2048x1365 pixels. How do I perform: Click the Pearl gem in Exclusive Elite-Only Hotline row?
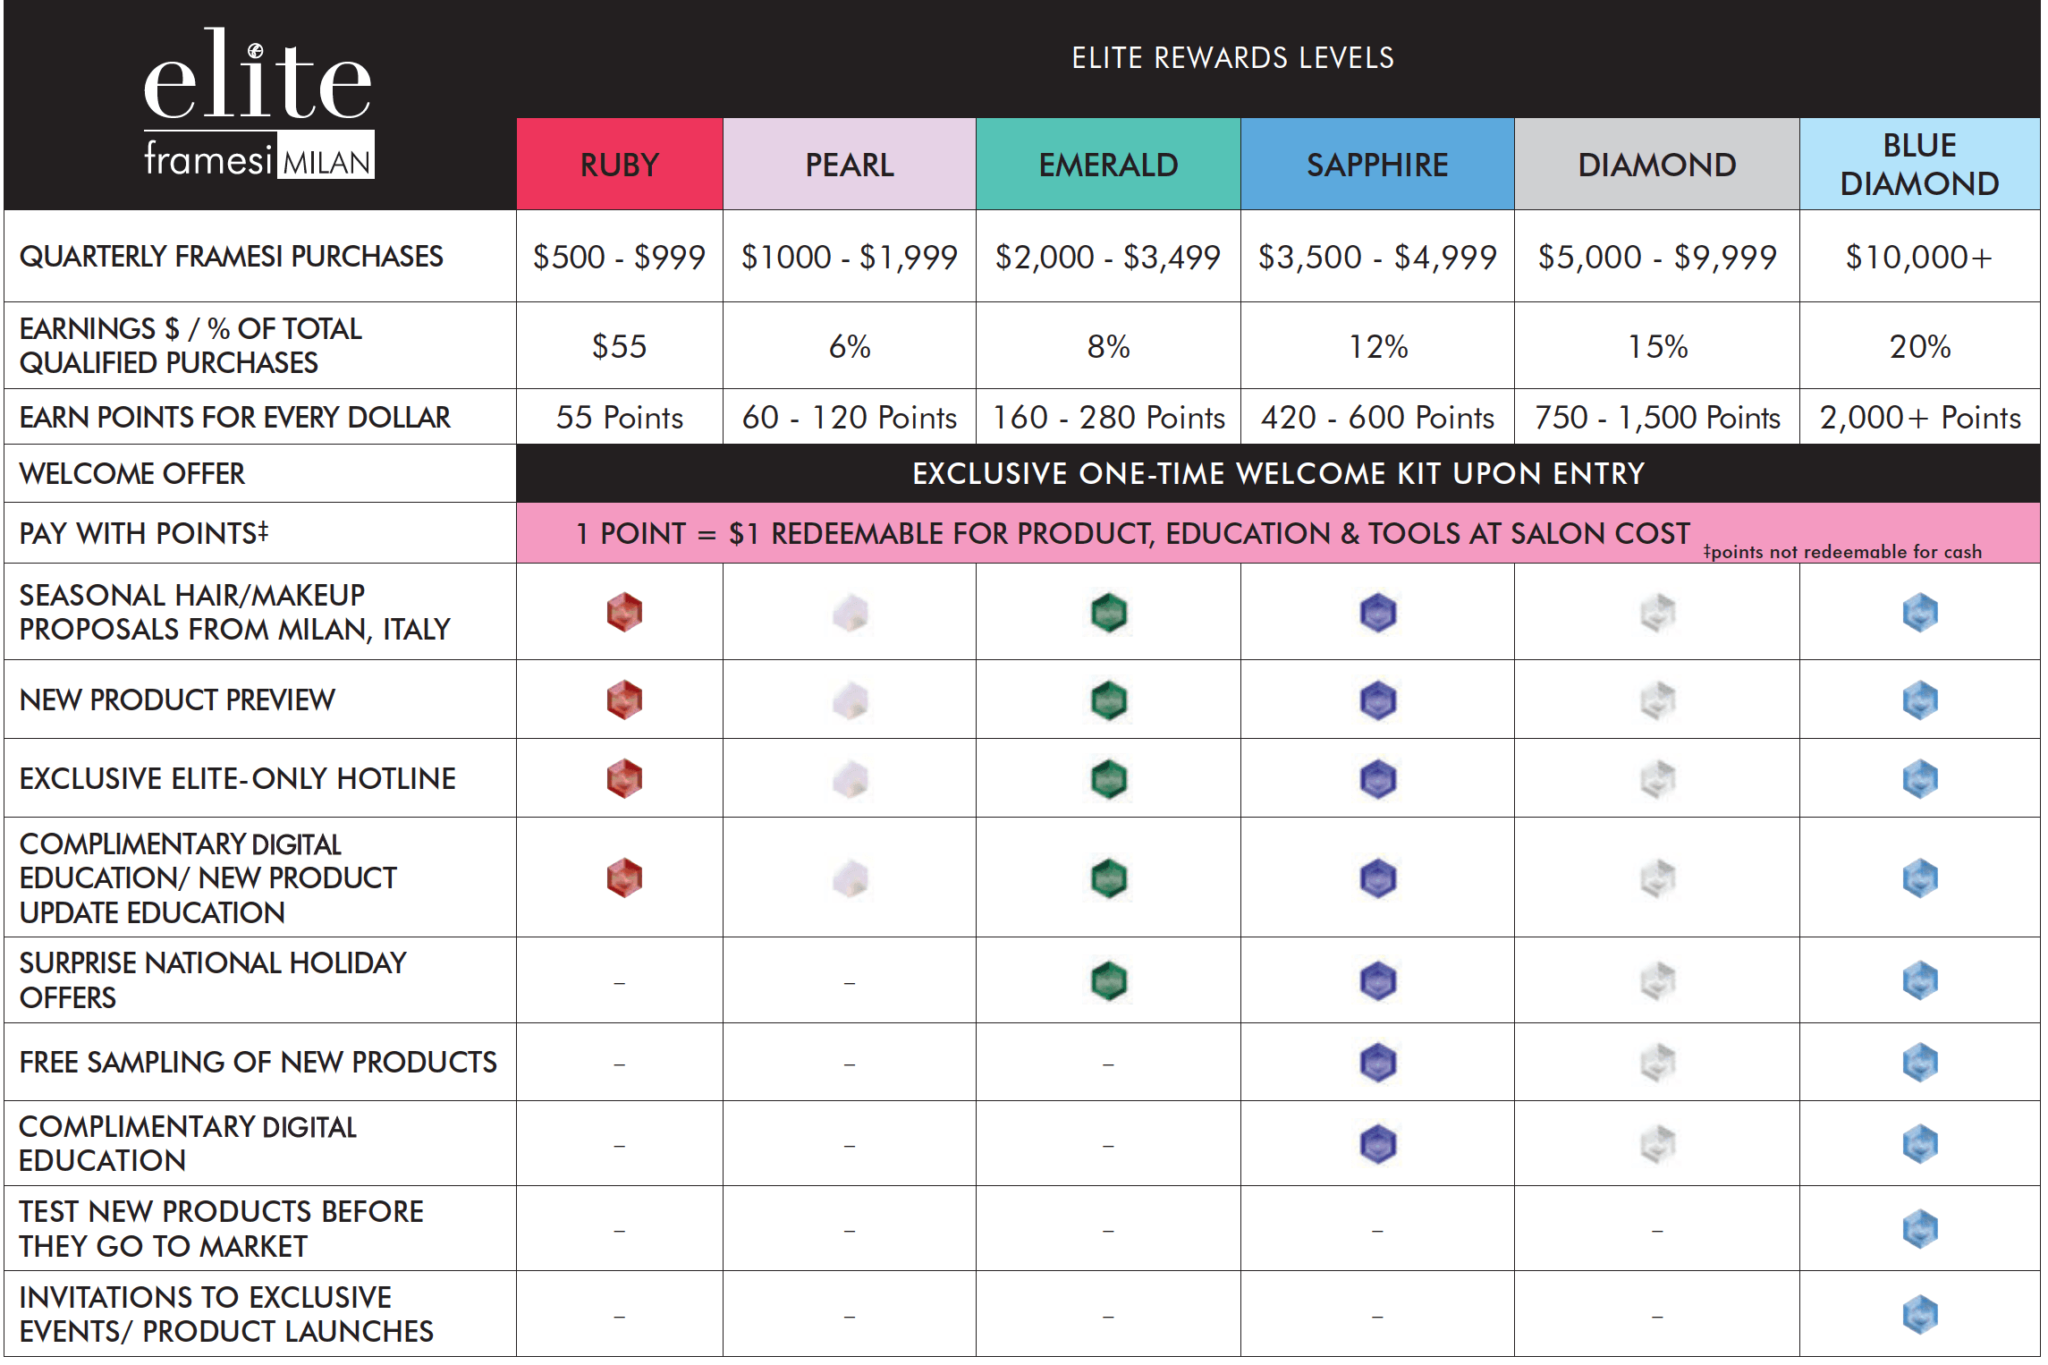pos(850,779)
